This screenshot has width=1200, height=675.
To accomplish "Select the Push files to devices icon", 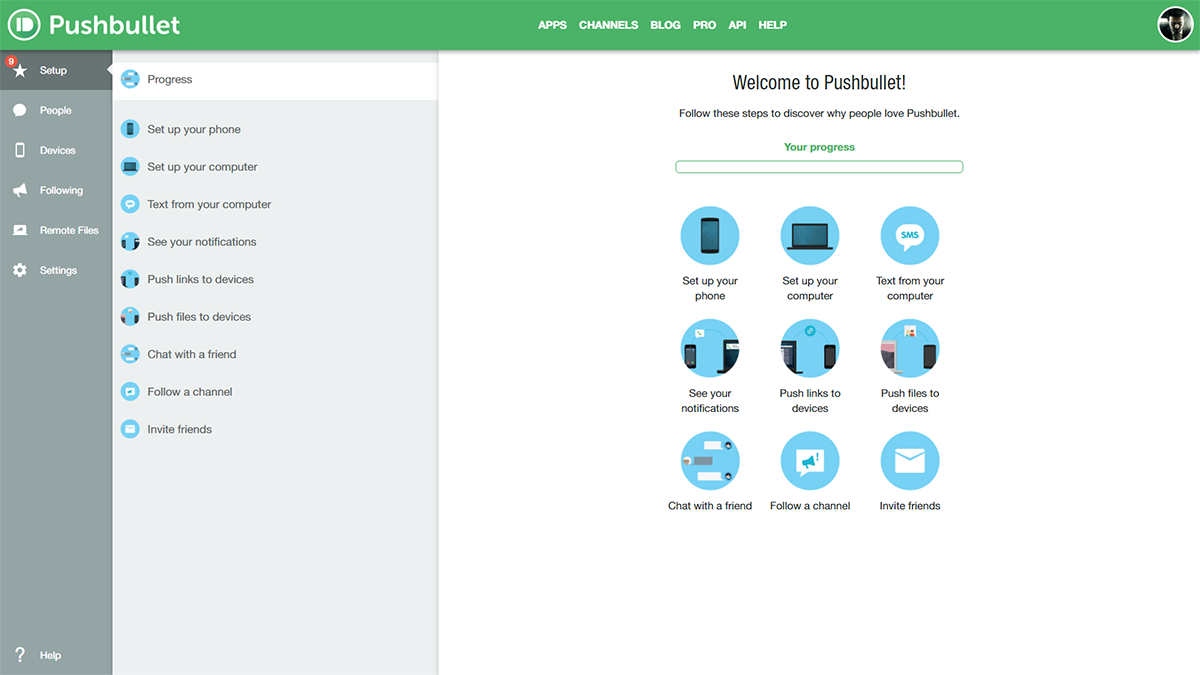I will [x=910, y=348].
